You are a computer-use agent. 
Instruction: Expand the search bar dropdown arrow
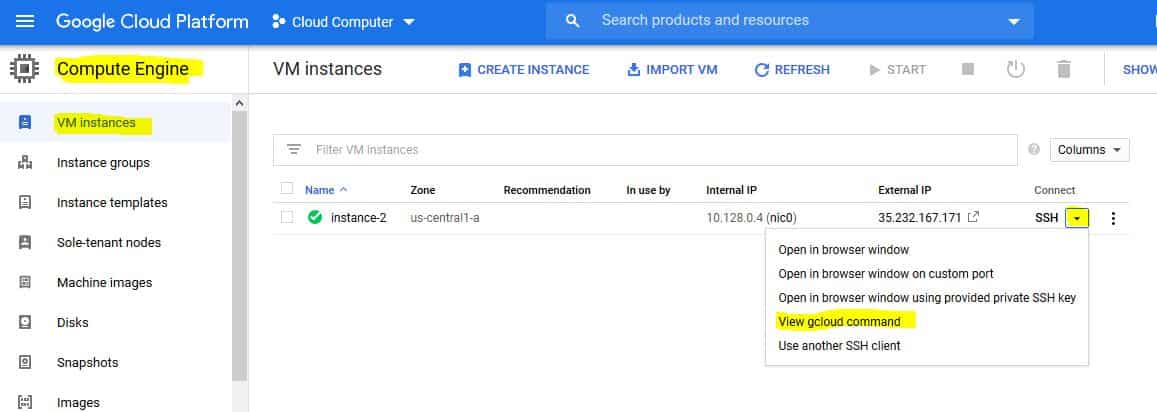[1014, 22]
